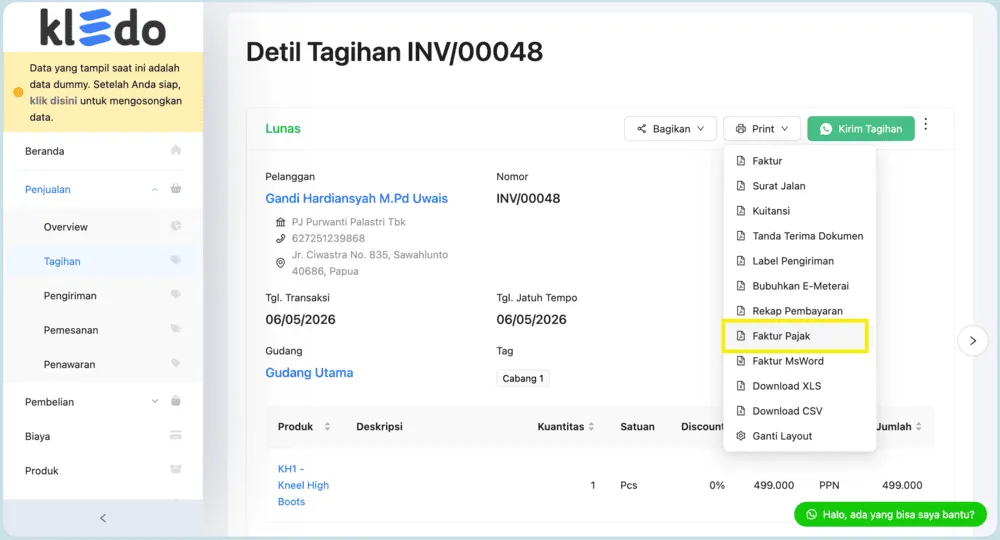Click the three-dot more options icon
The image size is (1000, 540).
pos(925,124)
